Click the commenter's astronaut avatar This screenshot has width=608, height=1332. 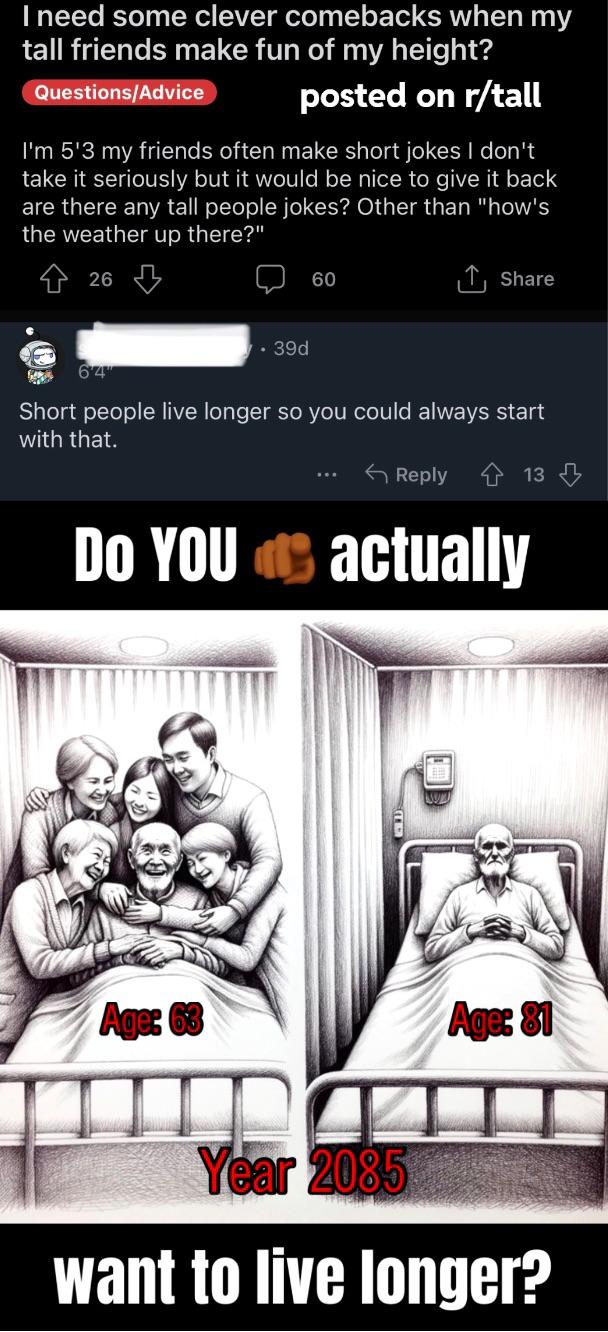pos(41,360)
